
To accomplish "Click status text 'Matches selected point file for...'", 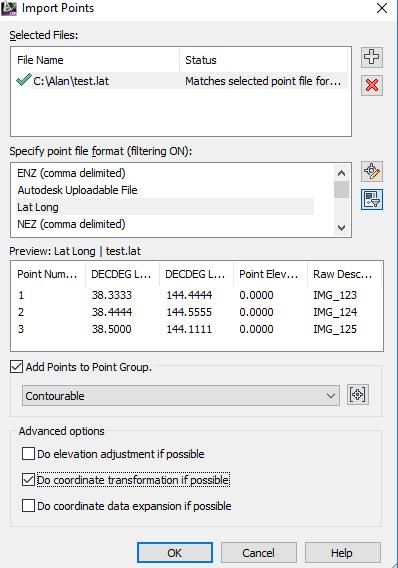I will 263,81.
